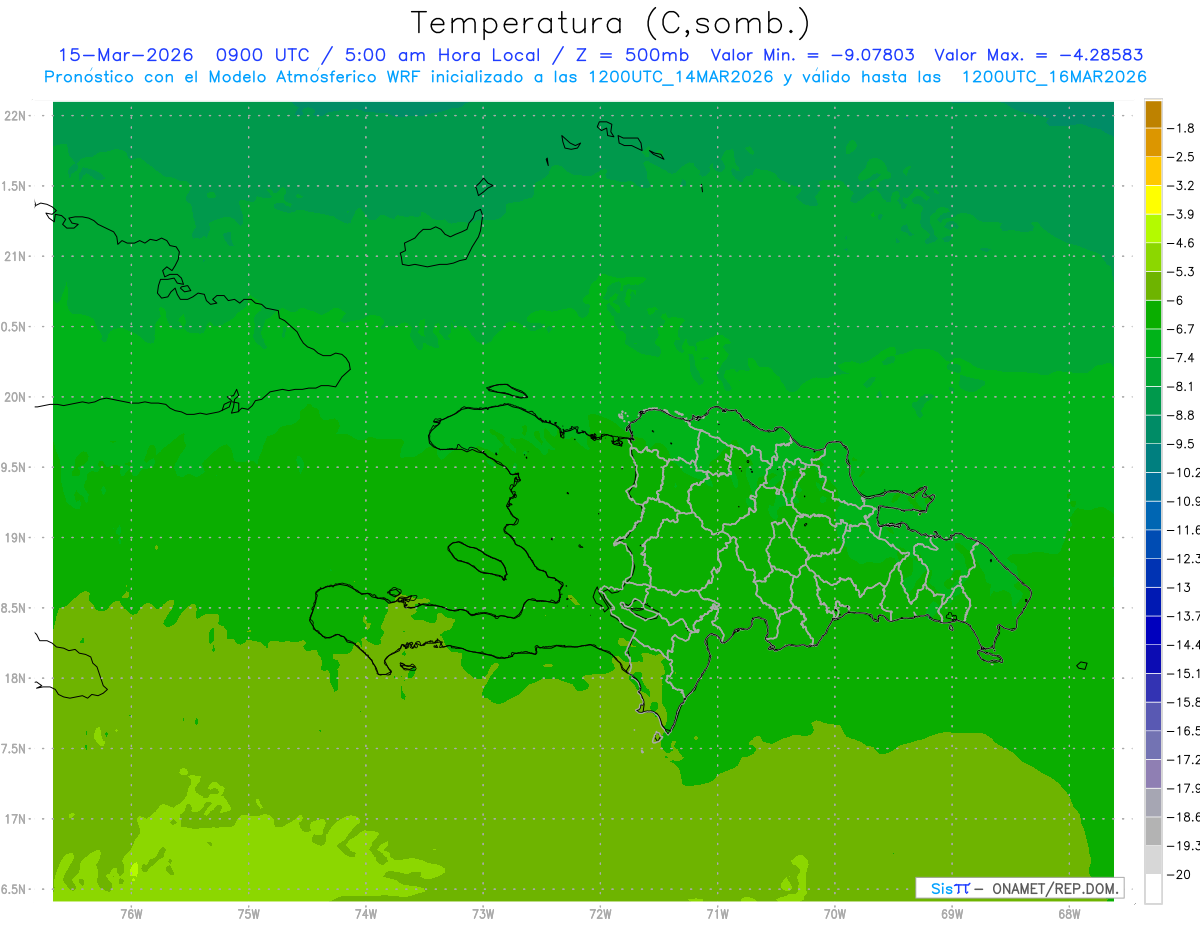Click the '19N' latitude axis label
This screenshot has height=927, width=1200.
17,538
